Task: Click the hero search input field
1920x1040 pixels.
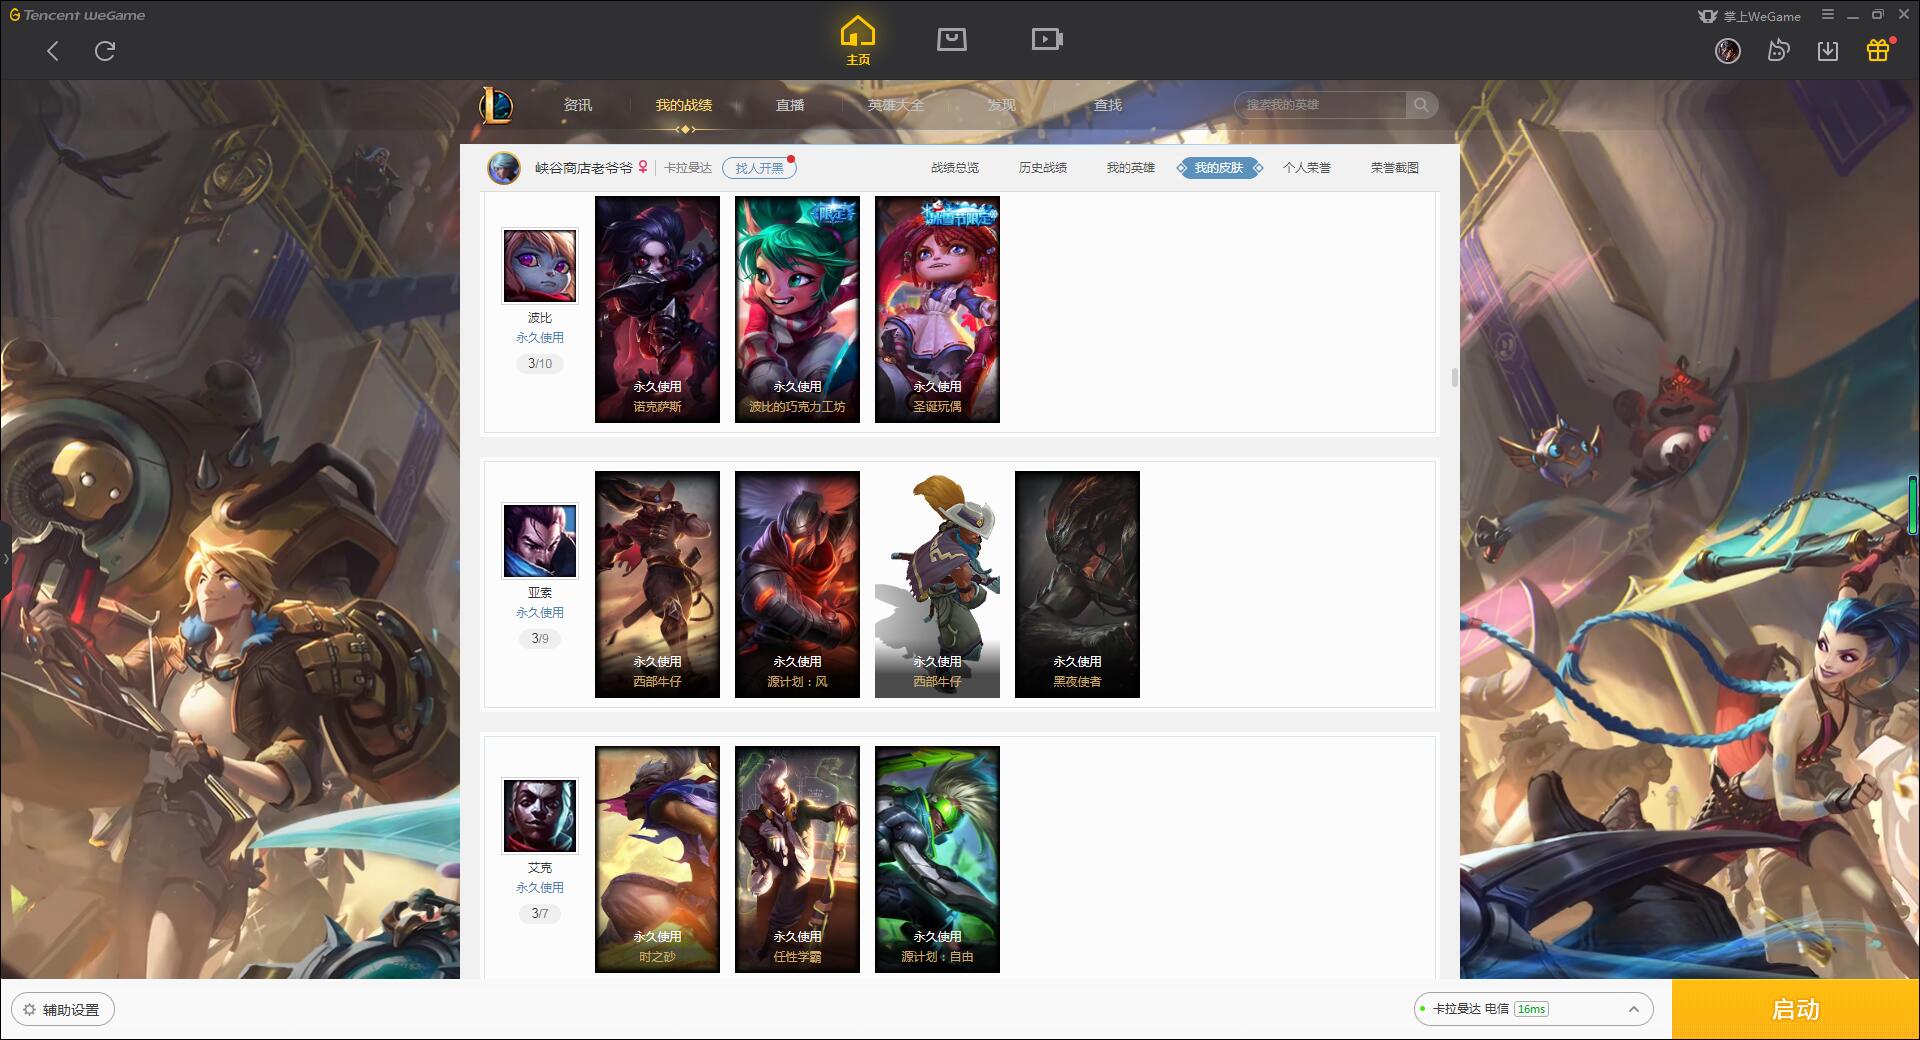Action: 1320,105
